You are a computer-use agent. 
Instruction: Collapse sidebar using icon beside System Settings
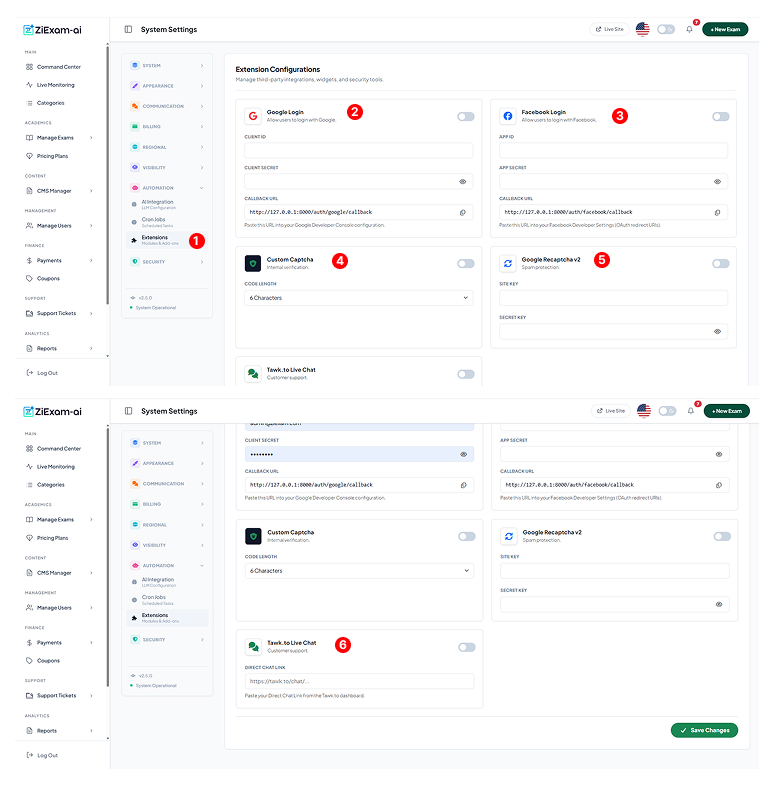click(128, 29)
